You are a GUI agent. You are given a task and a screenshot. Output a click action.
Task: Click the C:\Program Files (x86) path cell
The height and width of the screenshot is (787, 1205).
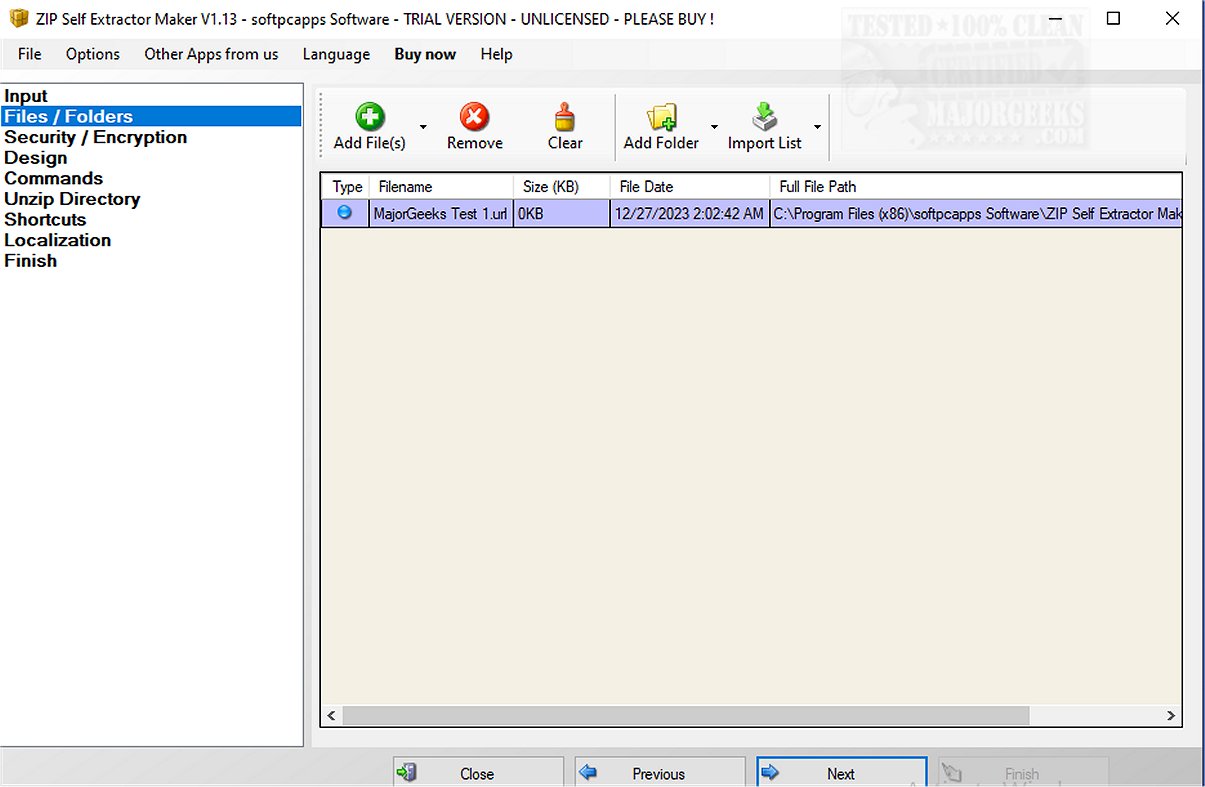click(976, 213)
